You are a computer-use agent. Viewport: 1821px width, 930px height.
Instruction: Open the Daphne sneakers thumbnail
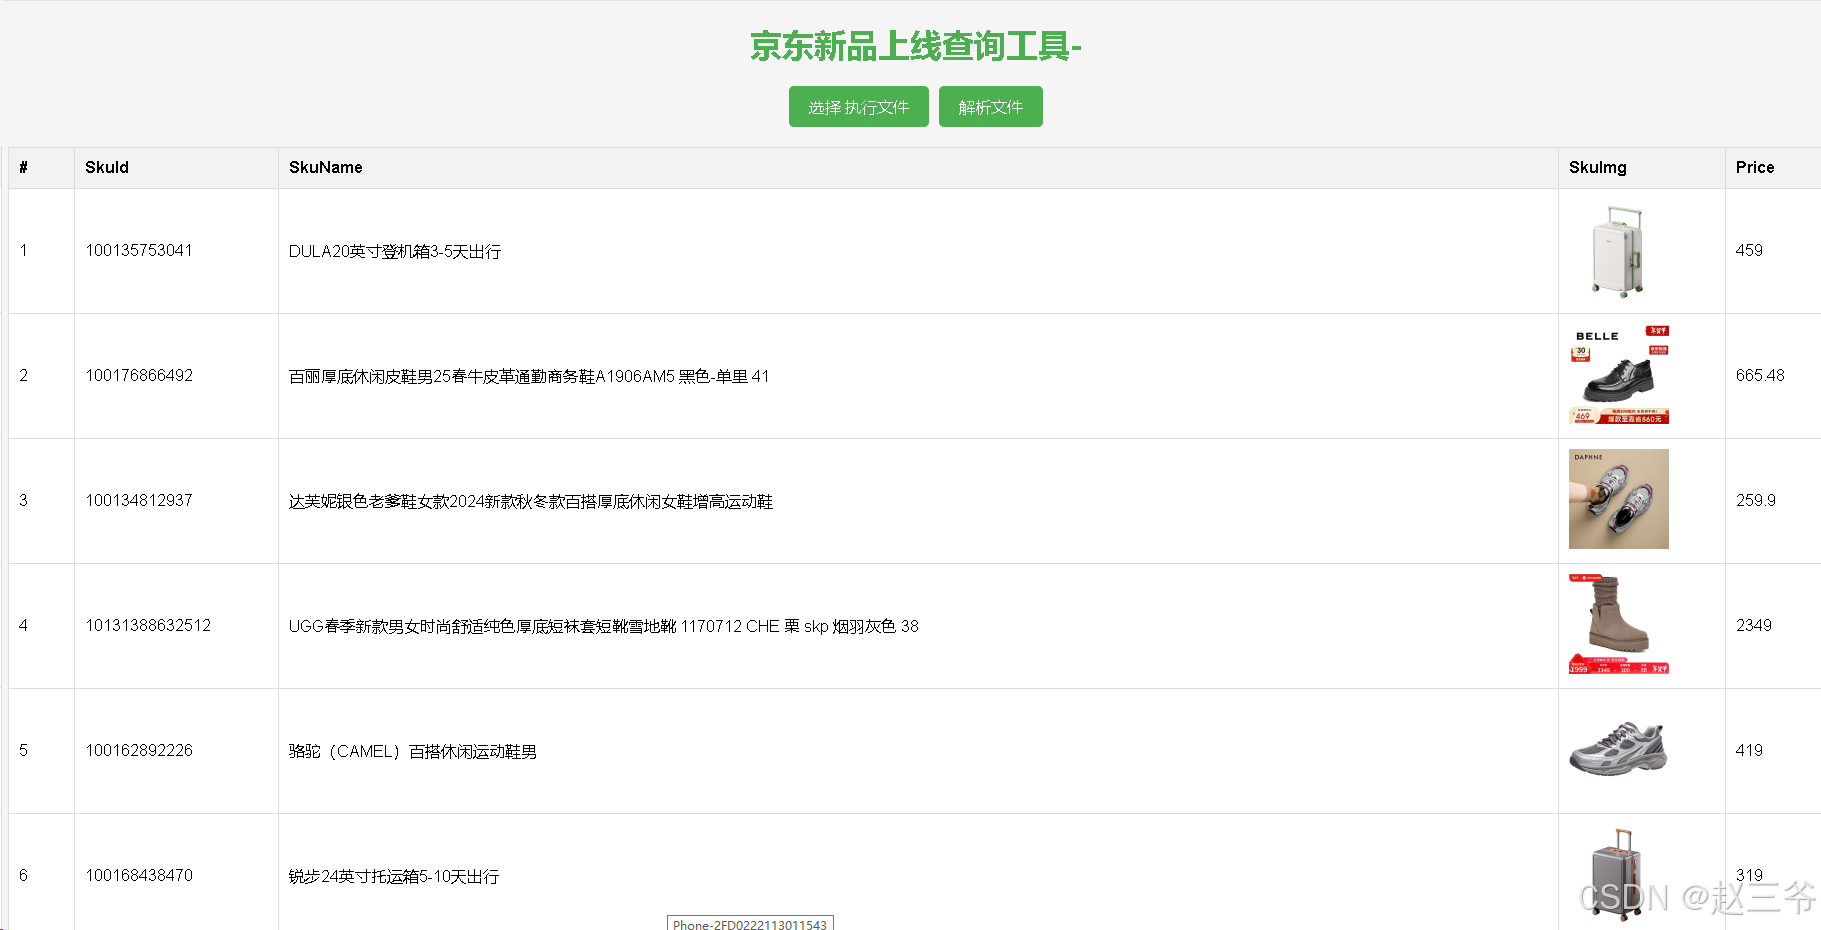(x=1618, y=499)
